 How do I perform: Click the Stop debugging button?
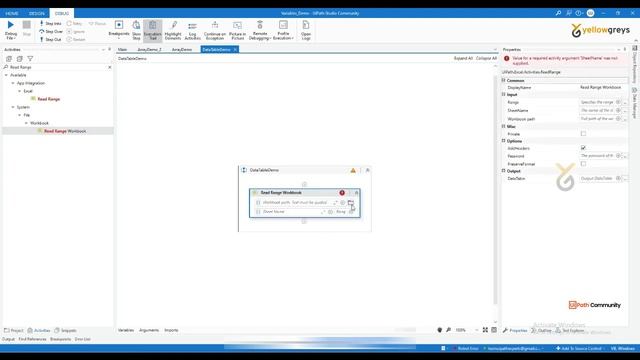coord(27,29)
